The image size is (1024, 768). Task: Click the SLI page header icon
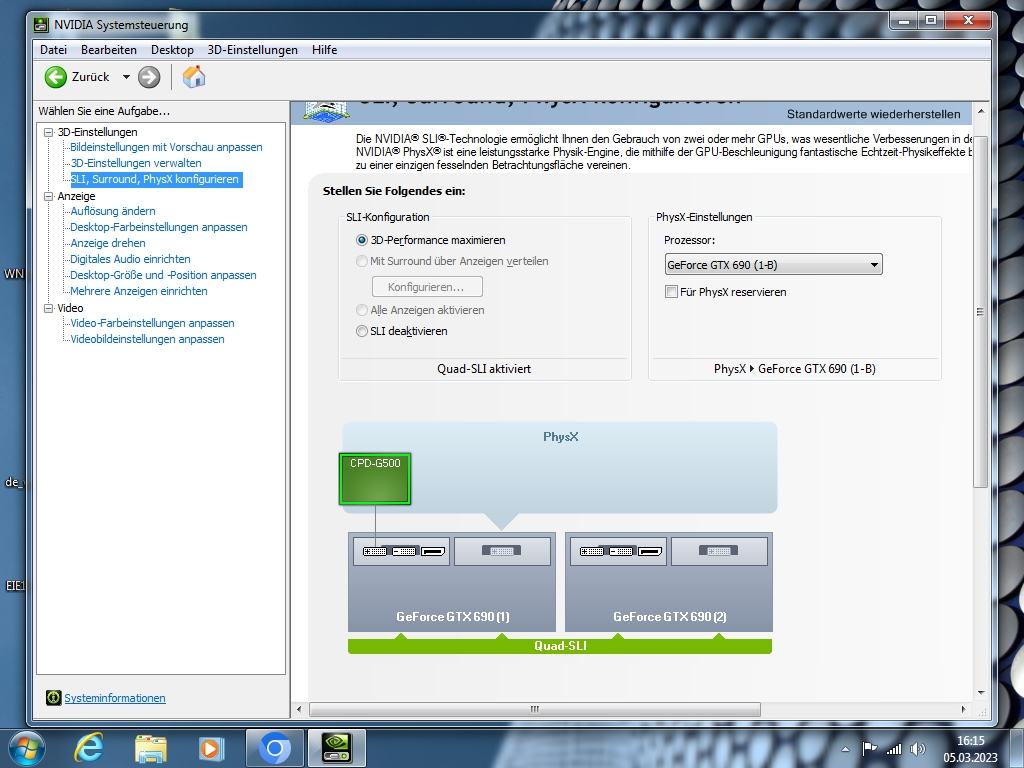click(x=325, y=111)
